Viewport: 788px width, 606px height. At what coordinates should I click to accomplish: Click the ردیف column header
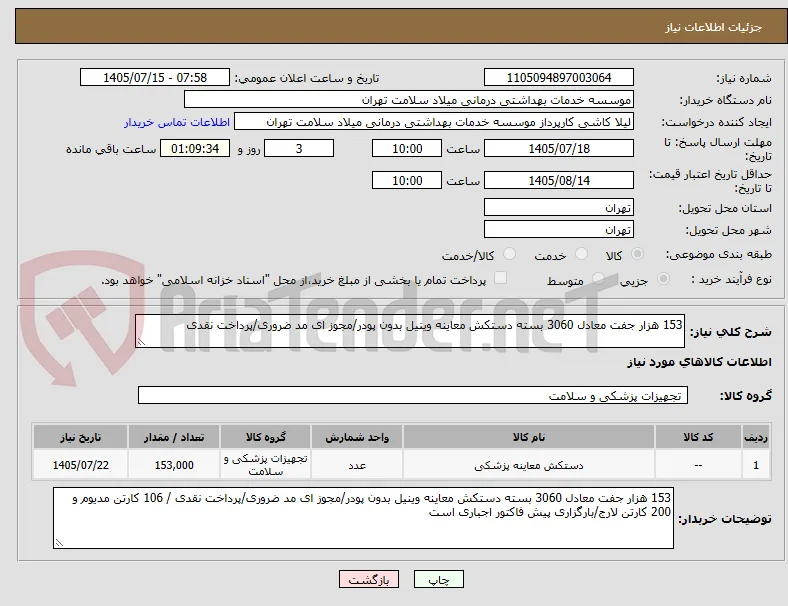click(x=756, y=437)
